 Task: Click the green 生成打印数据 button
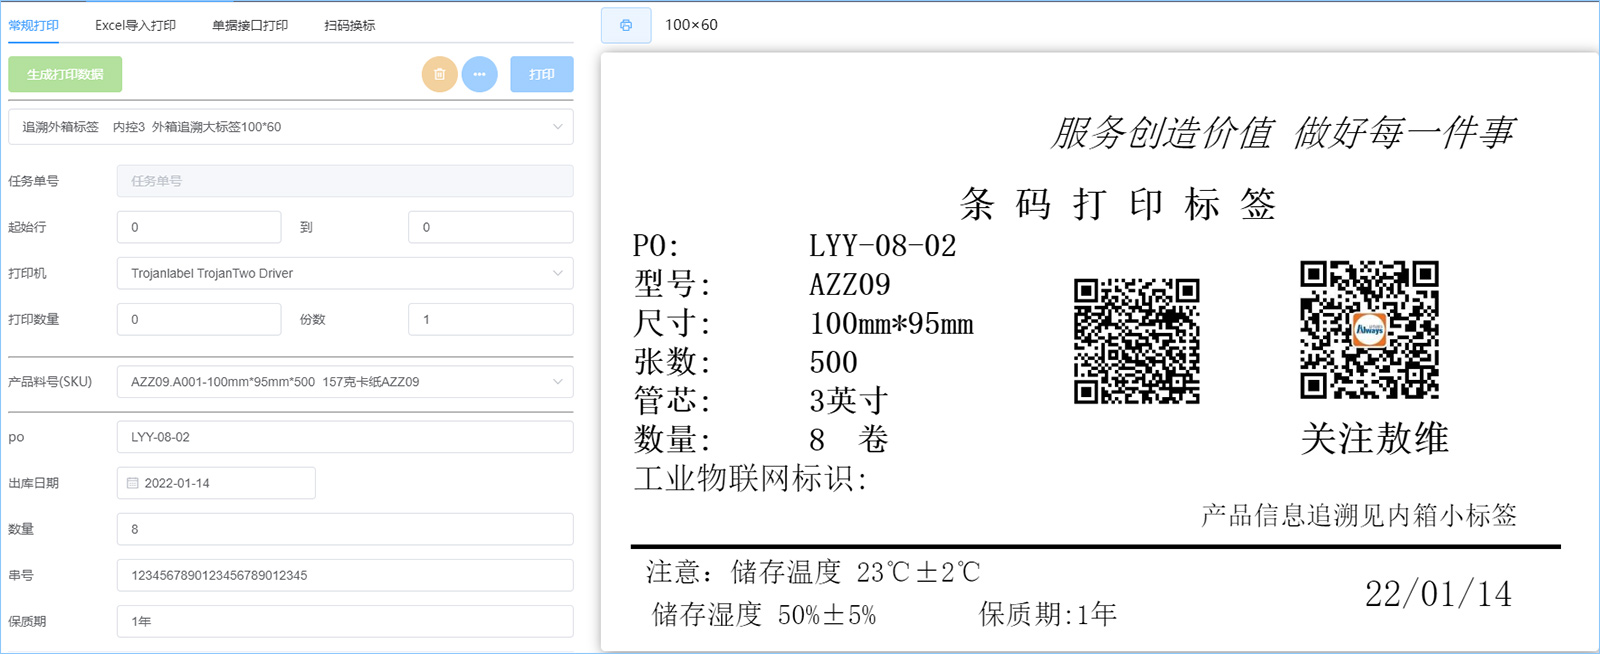coord(65,74)
